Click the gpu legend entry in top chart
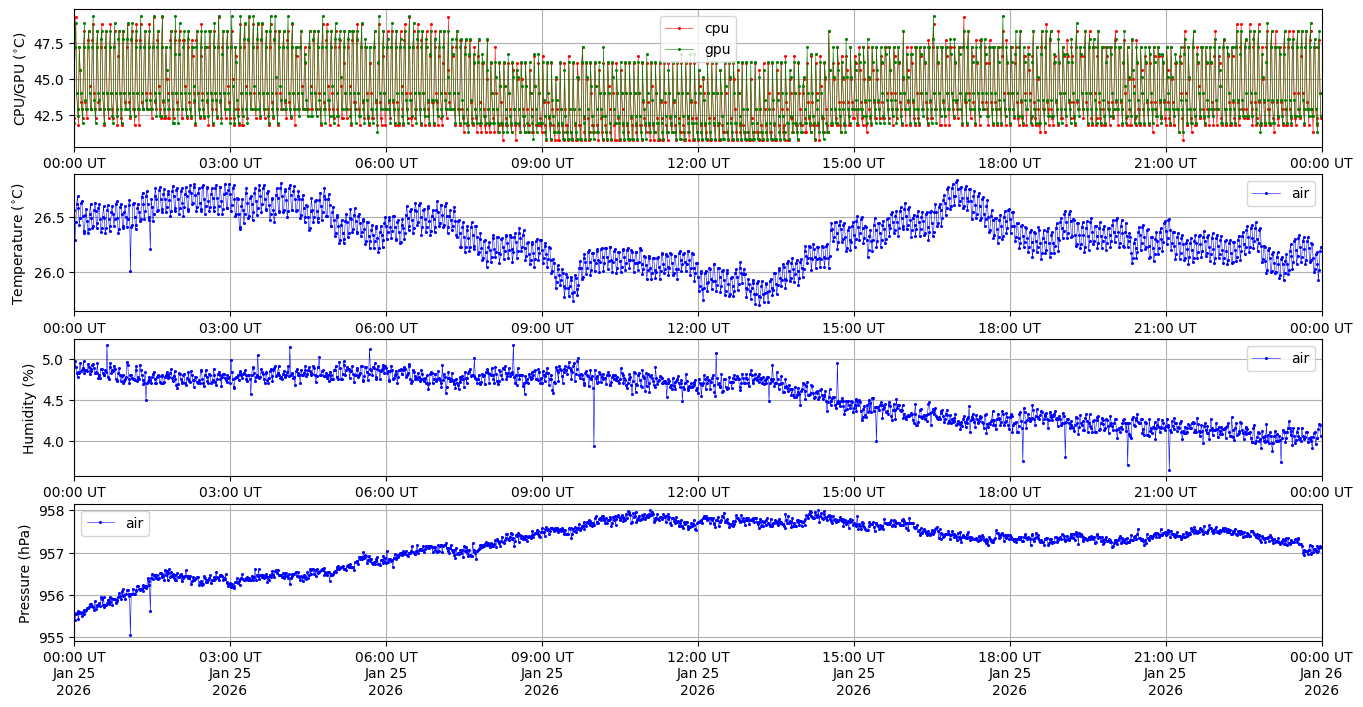 [716, 49]
